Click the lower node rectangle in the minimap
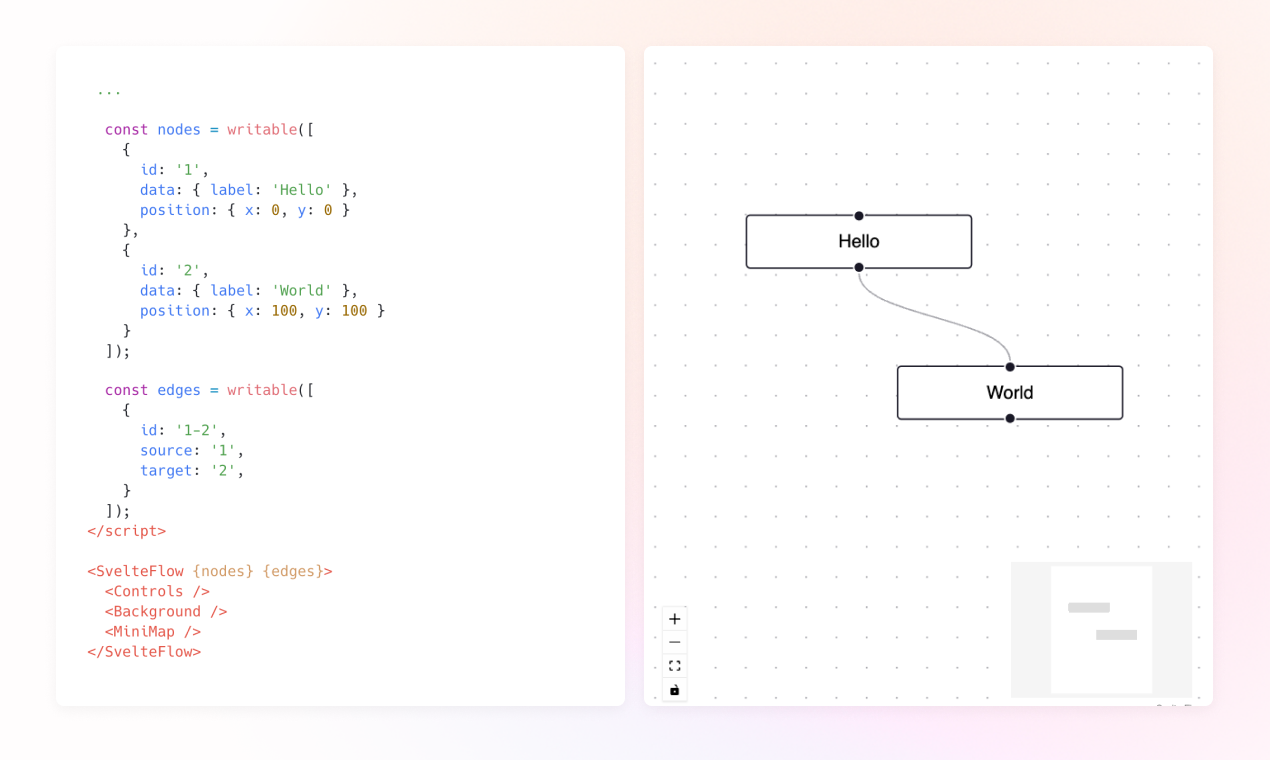Image resolution: width=1270 pixels, height=760 pixels. 1117,635
